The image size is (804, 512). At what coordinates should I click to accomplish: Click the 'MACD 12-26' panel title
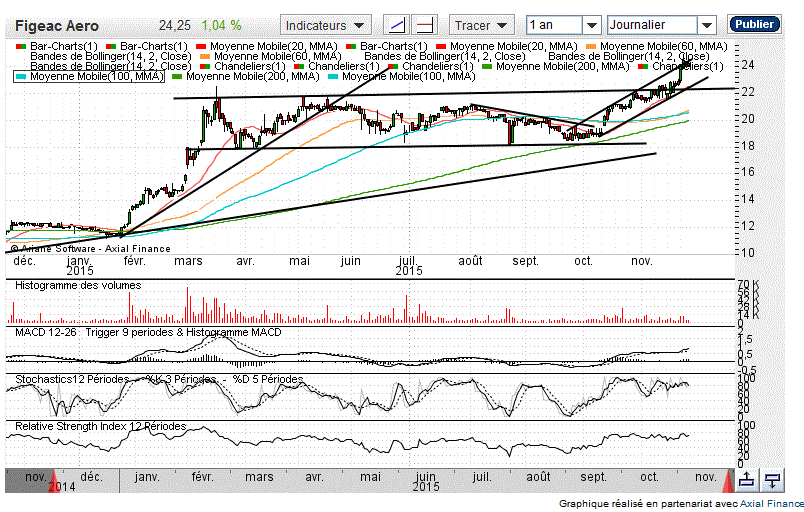[46, 332]
